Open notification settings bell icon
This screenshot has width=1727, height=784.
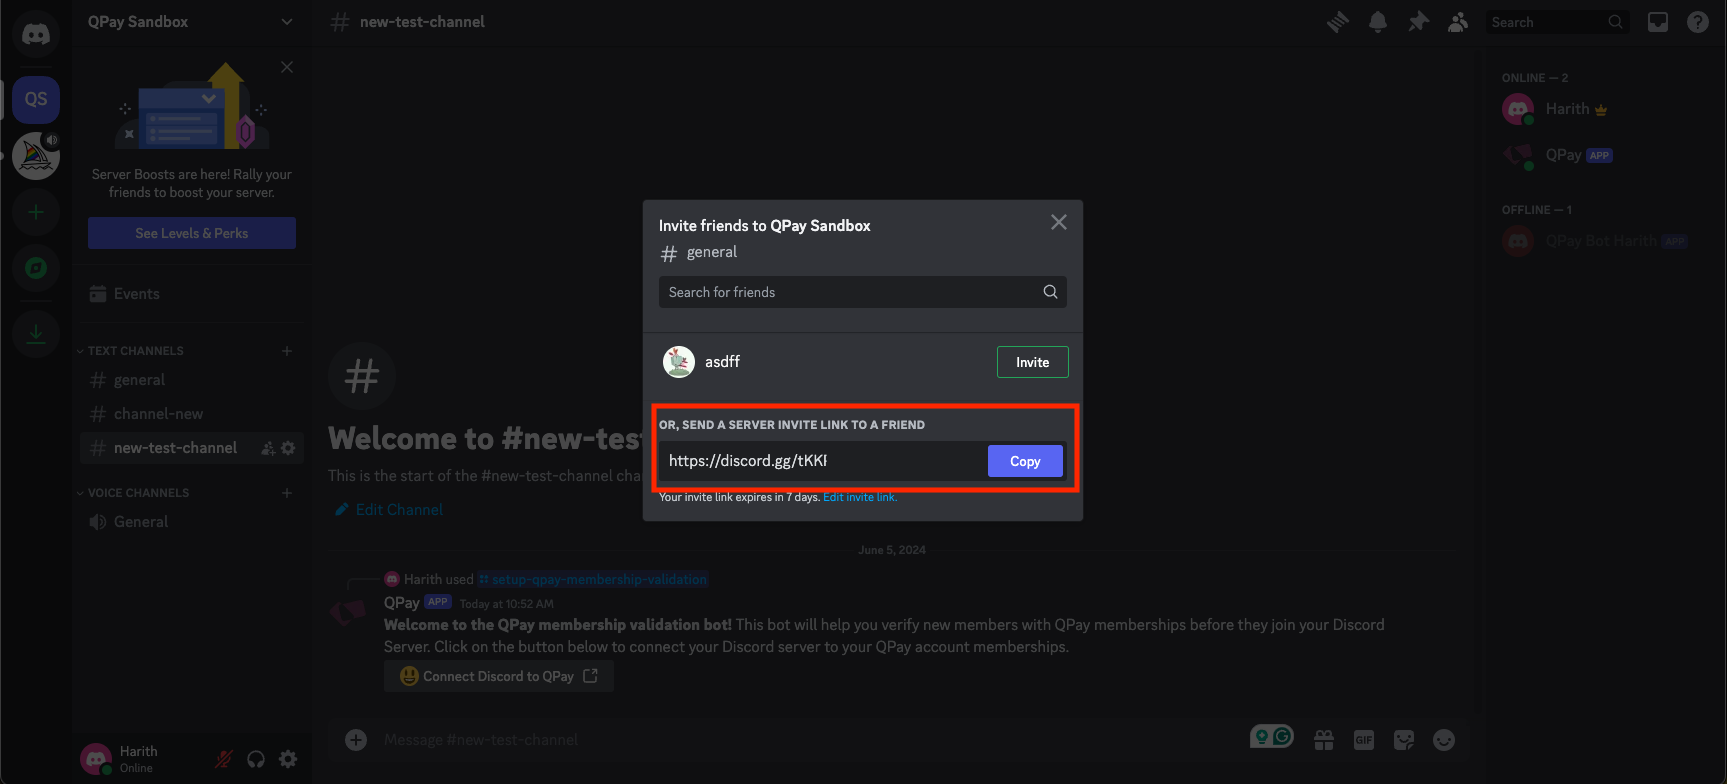tap(1378, 22)
